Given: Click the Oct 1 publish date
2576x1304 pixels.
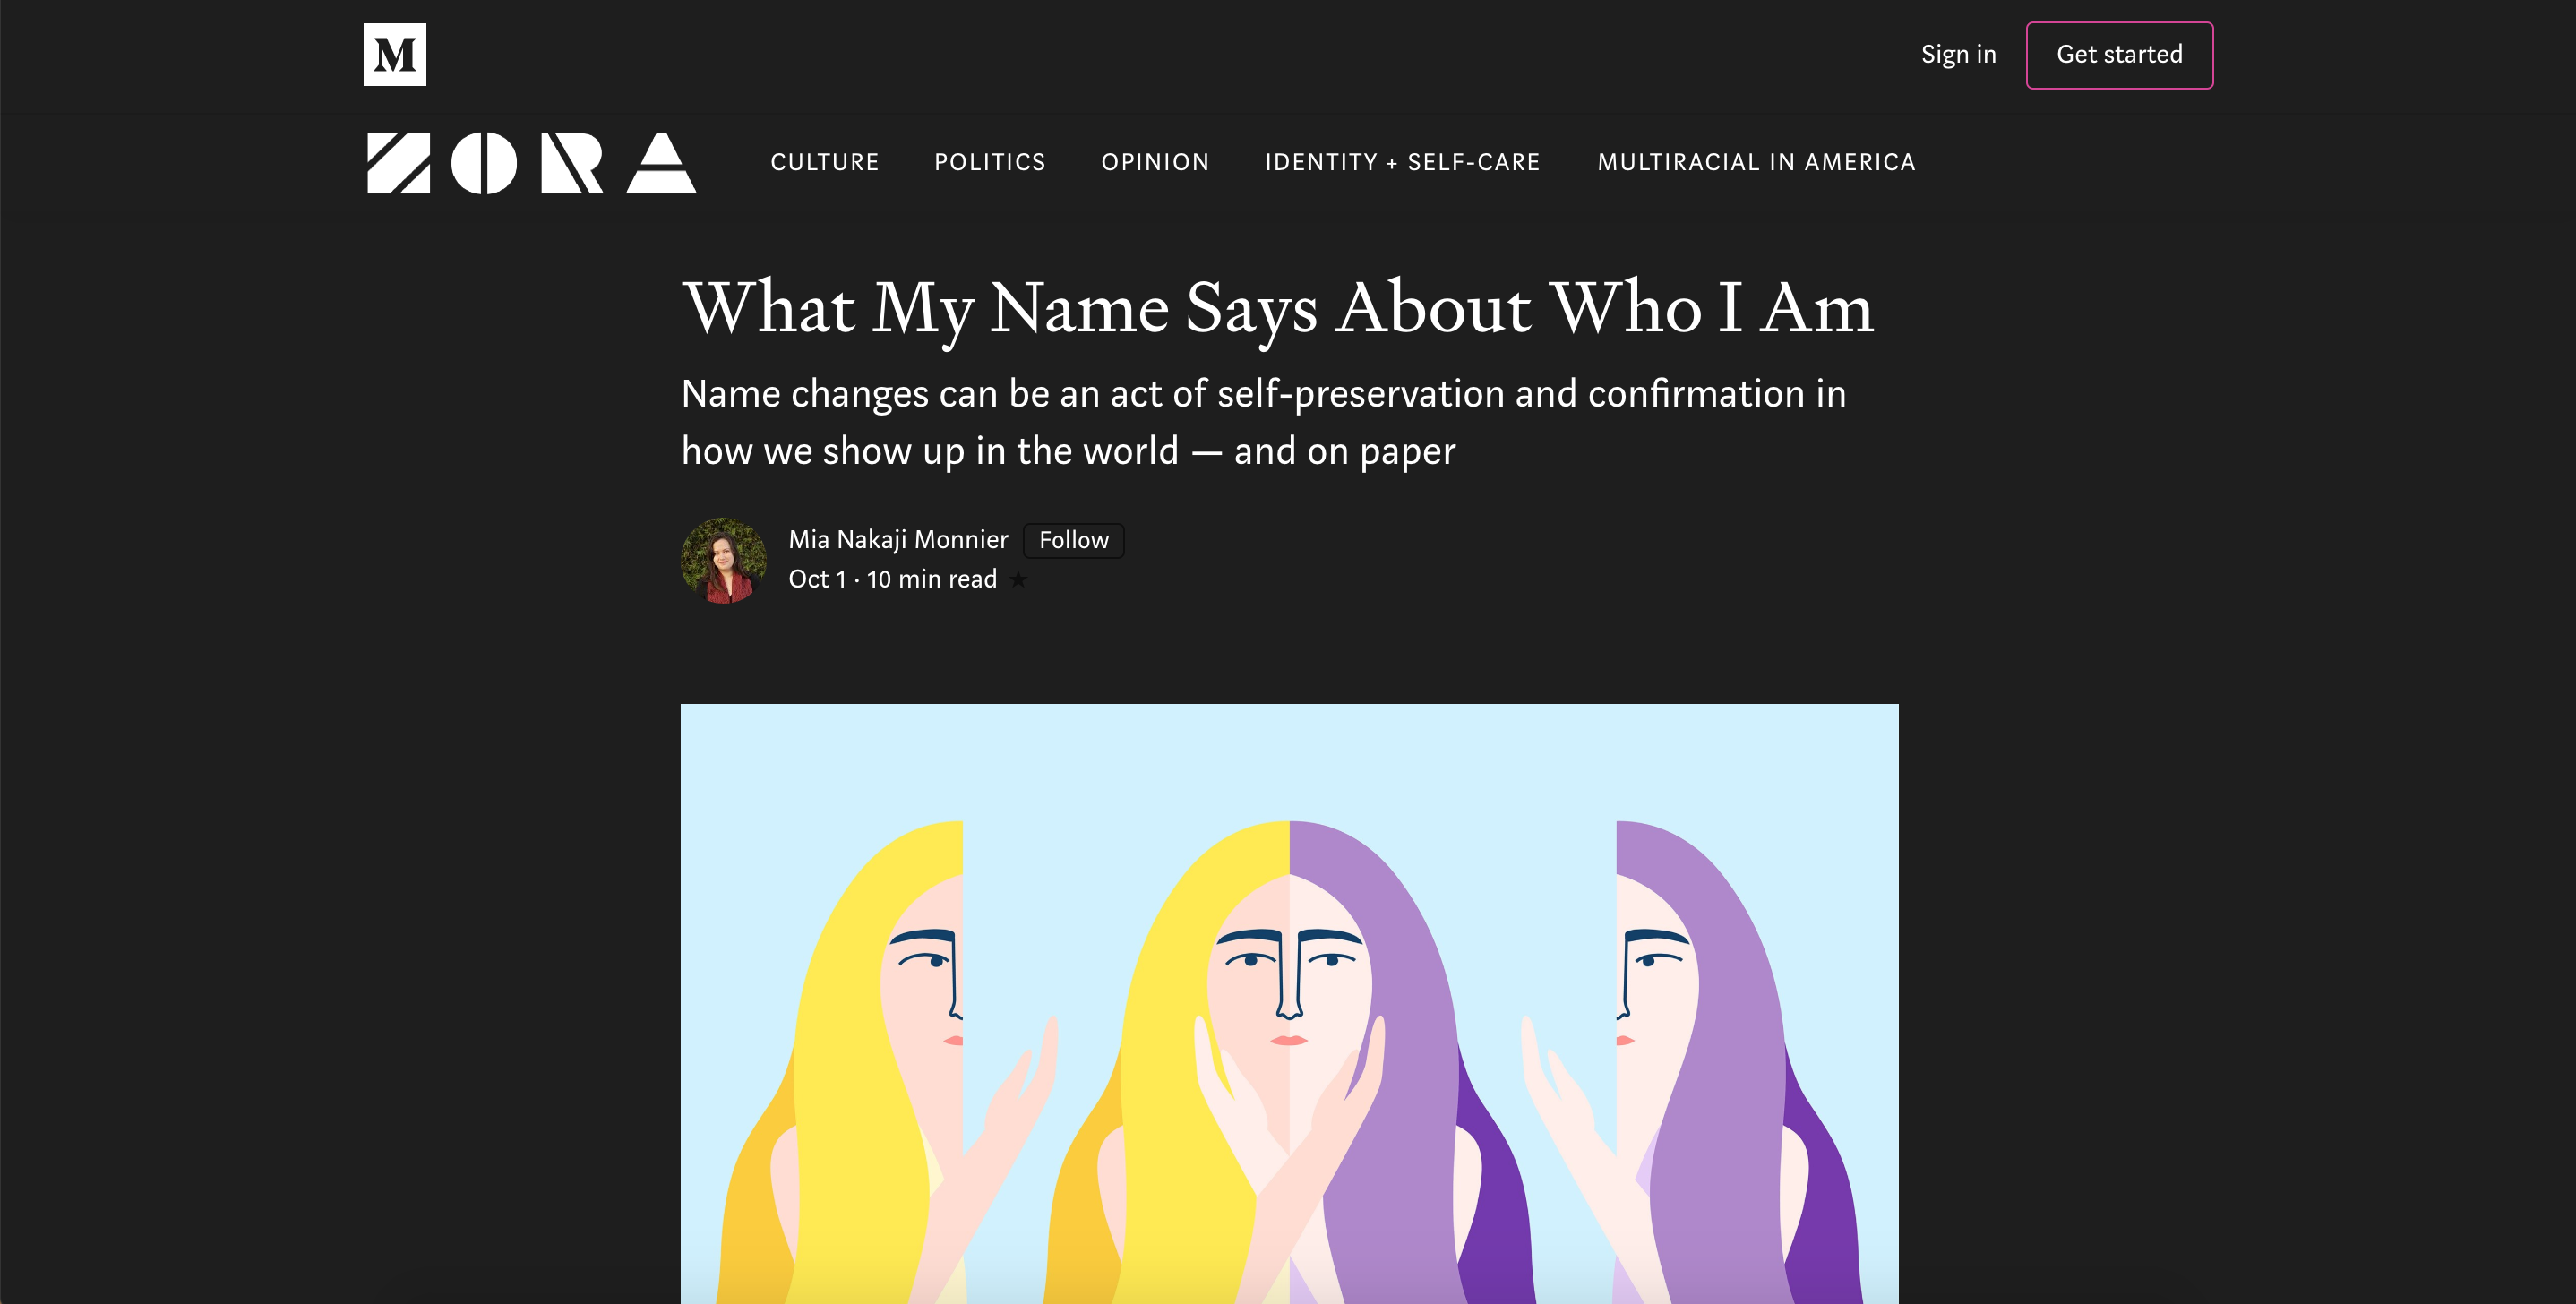Looking at the screenshot, I should coord(817,579).
